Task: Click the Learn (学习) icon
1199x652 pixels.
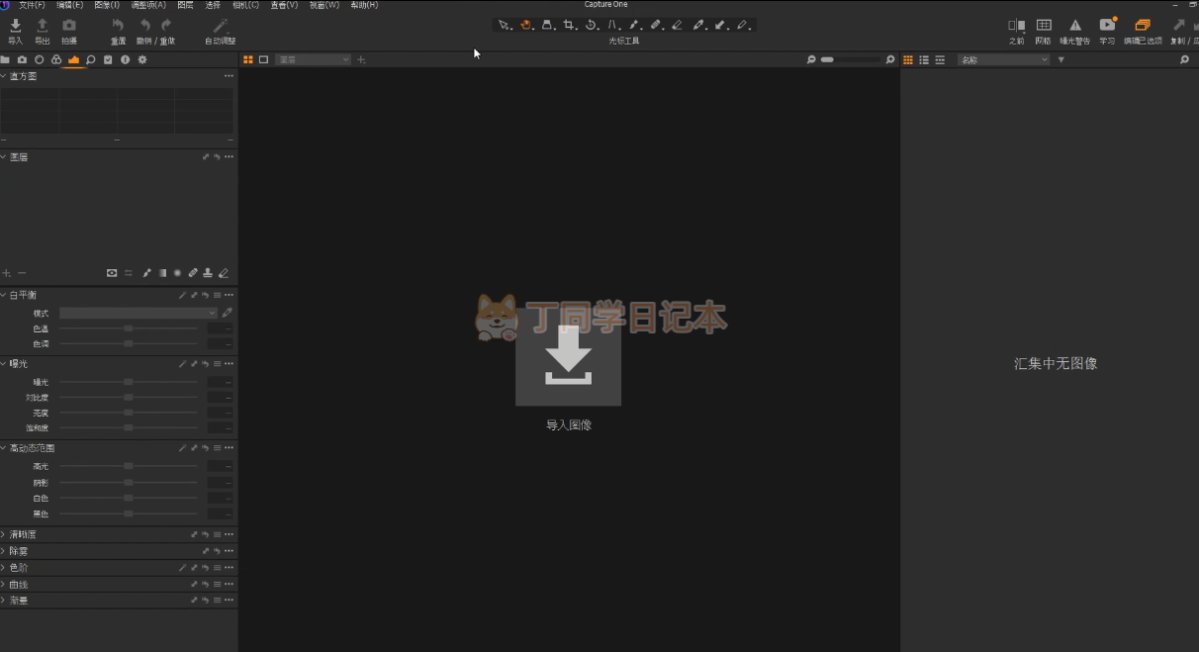Action: (x=1107, y=26)
